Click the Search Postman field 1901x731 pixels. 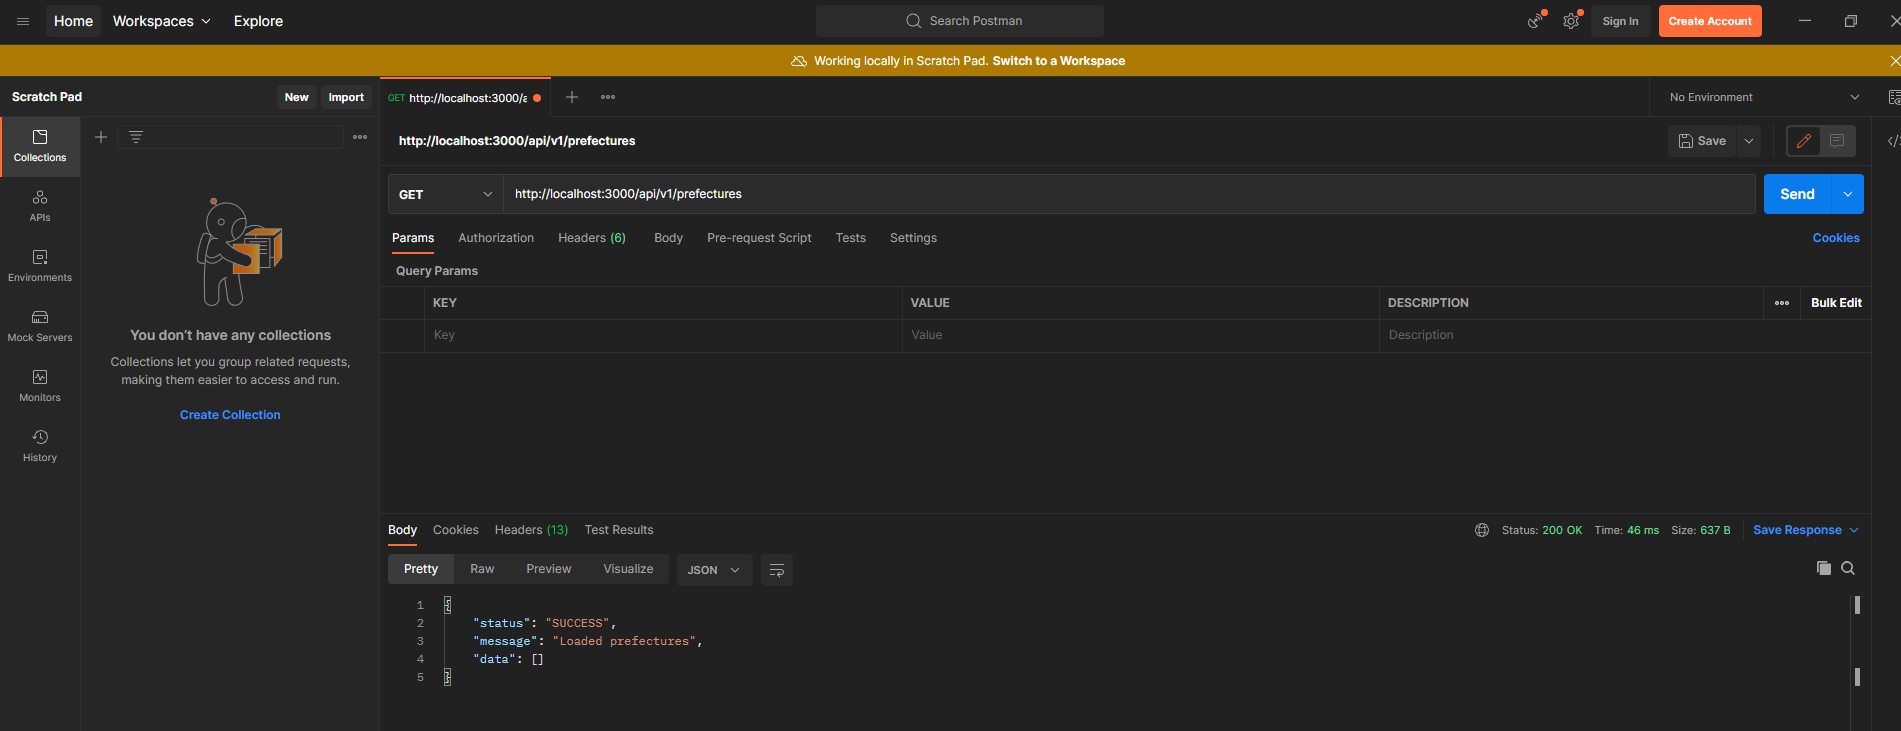point(960,21)
